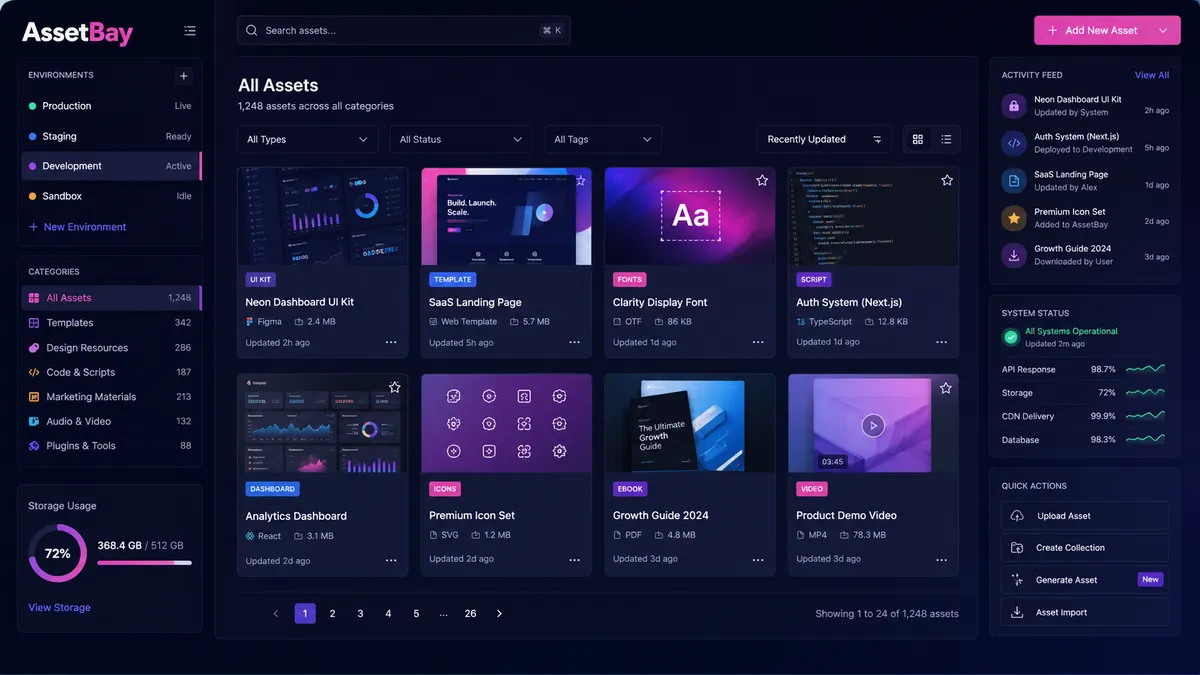Open more options for Growth Guide 2024
1200x675 pixels.
[x=758, y=560]
